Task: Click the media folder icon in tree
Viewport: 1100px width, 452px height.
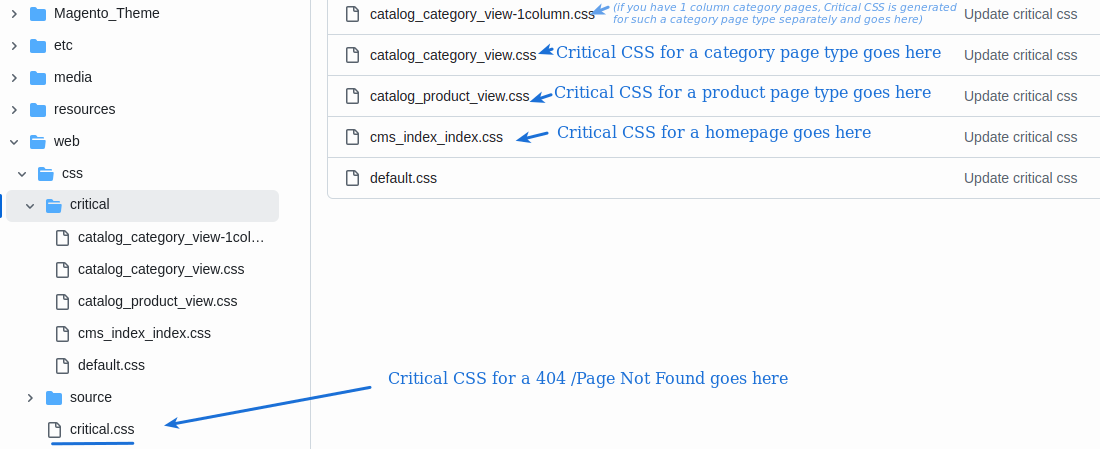Action: [38, 78]
